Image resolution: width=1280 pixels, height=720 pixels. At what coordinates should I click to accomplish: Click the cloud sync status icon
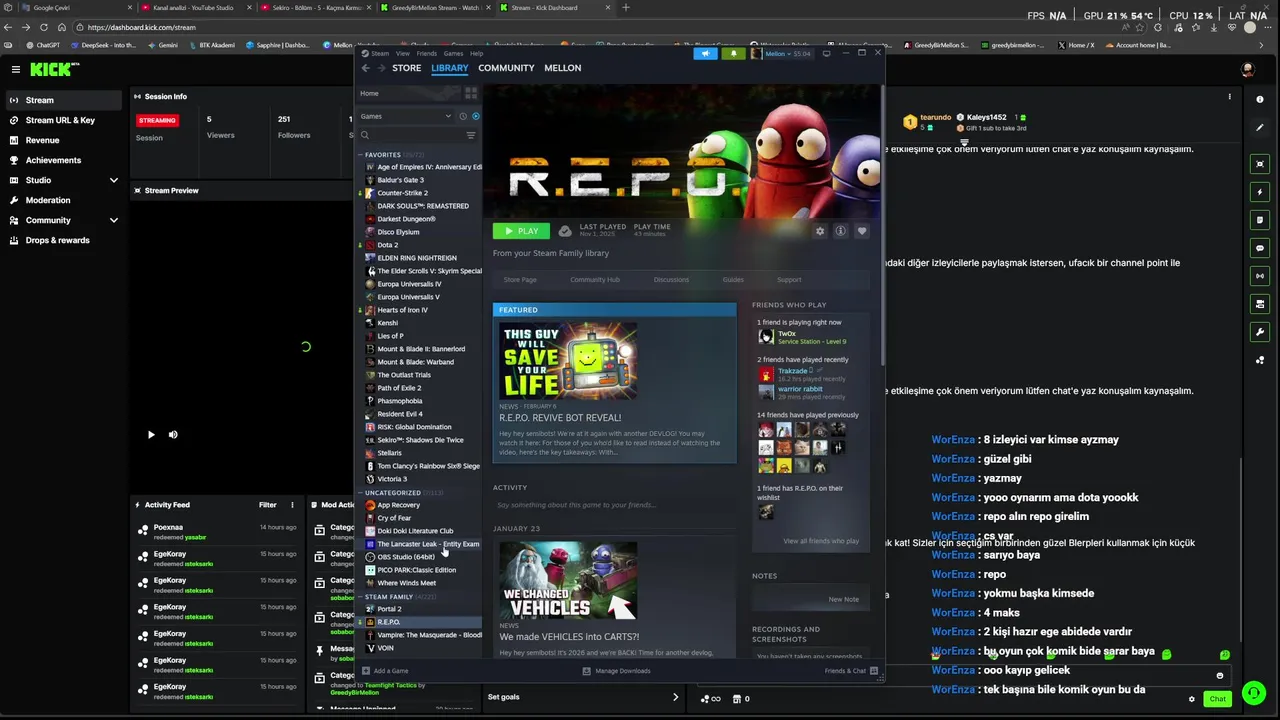point(565,231)
